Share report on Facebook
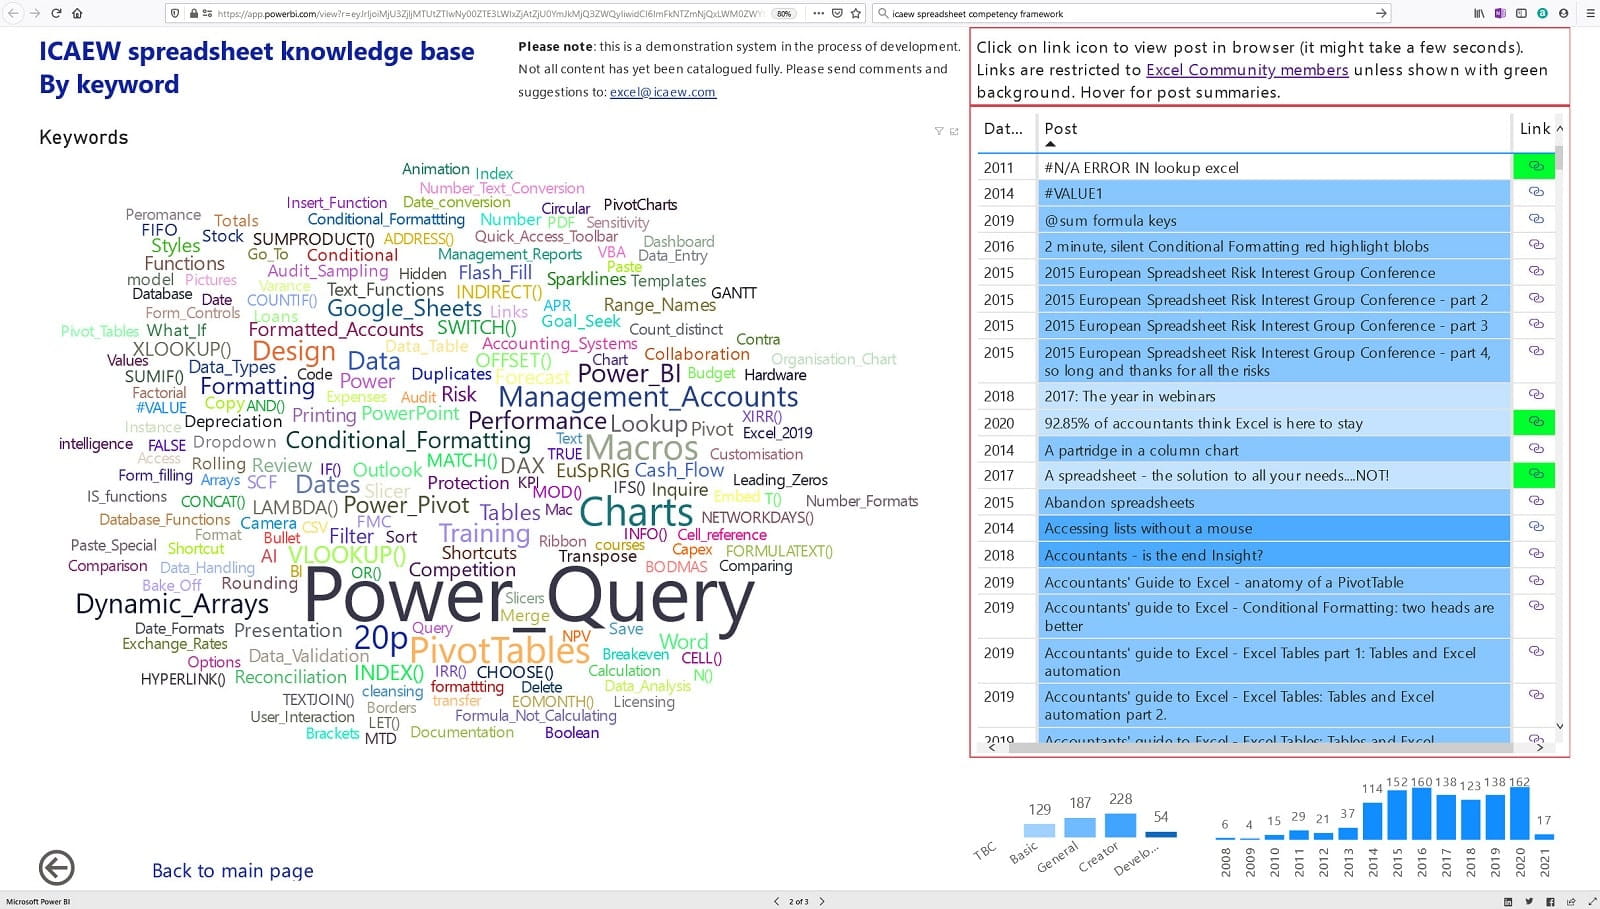 [x=1550, y=900]
